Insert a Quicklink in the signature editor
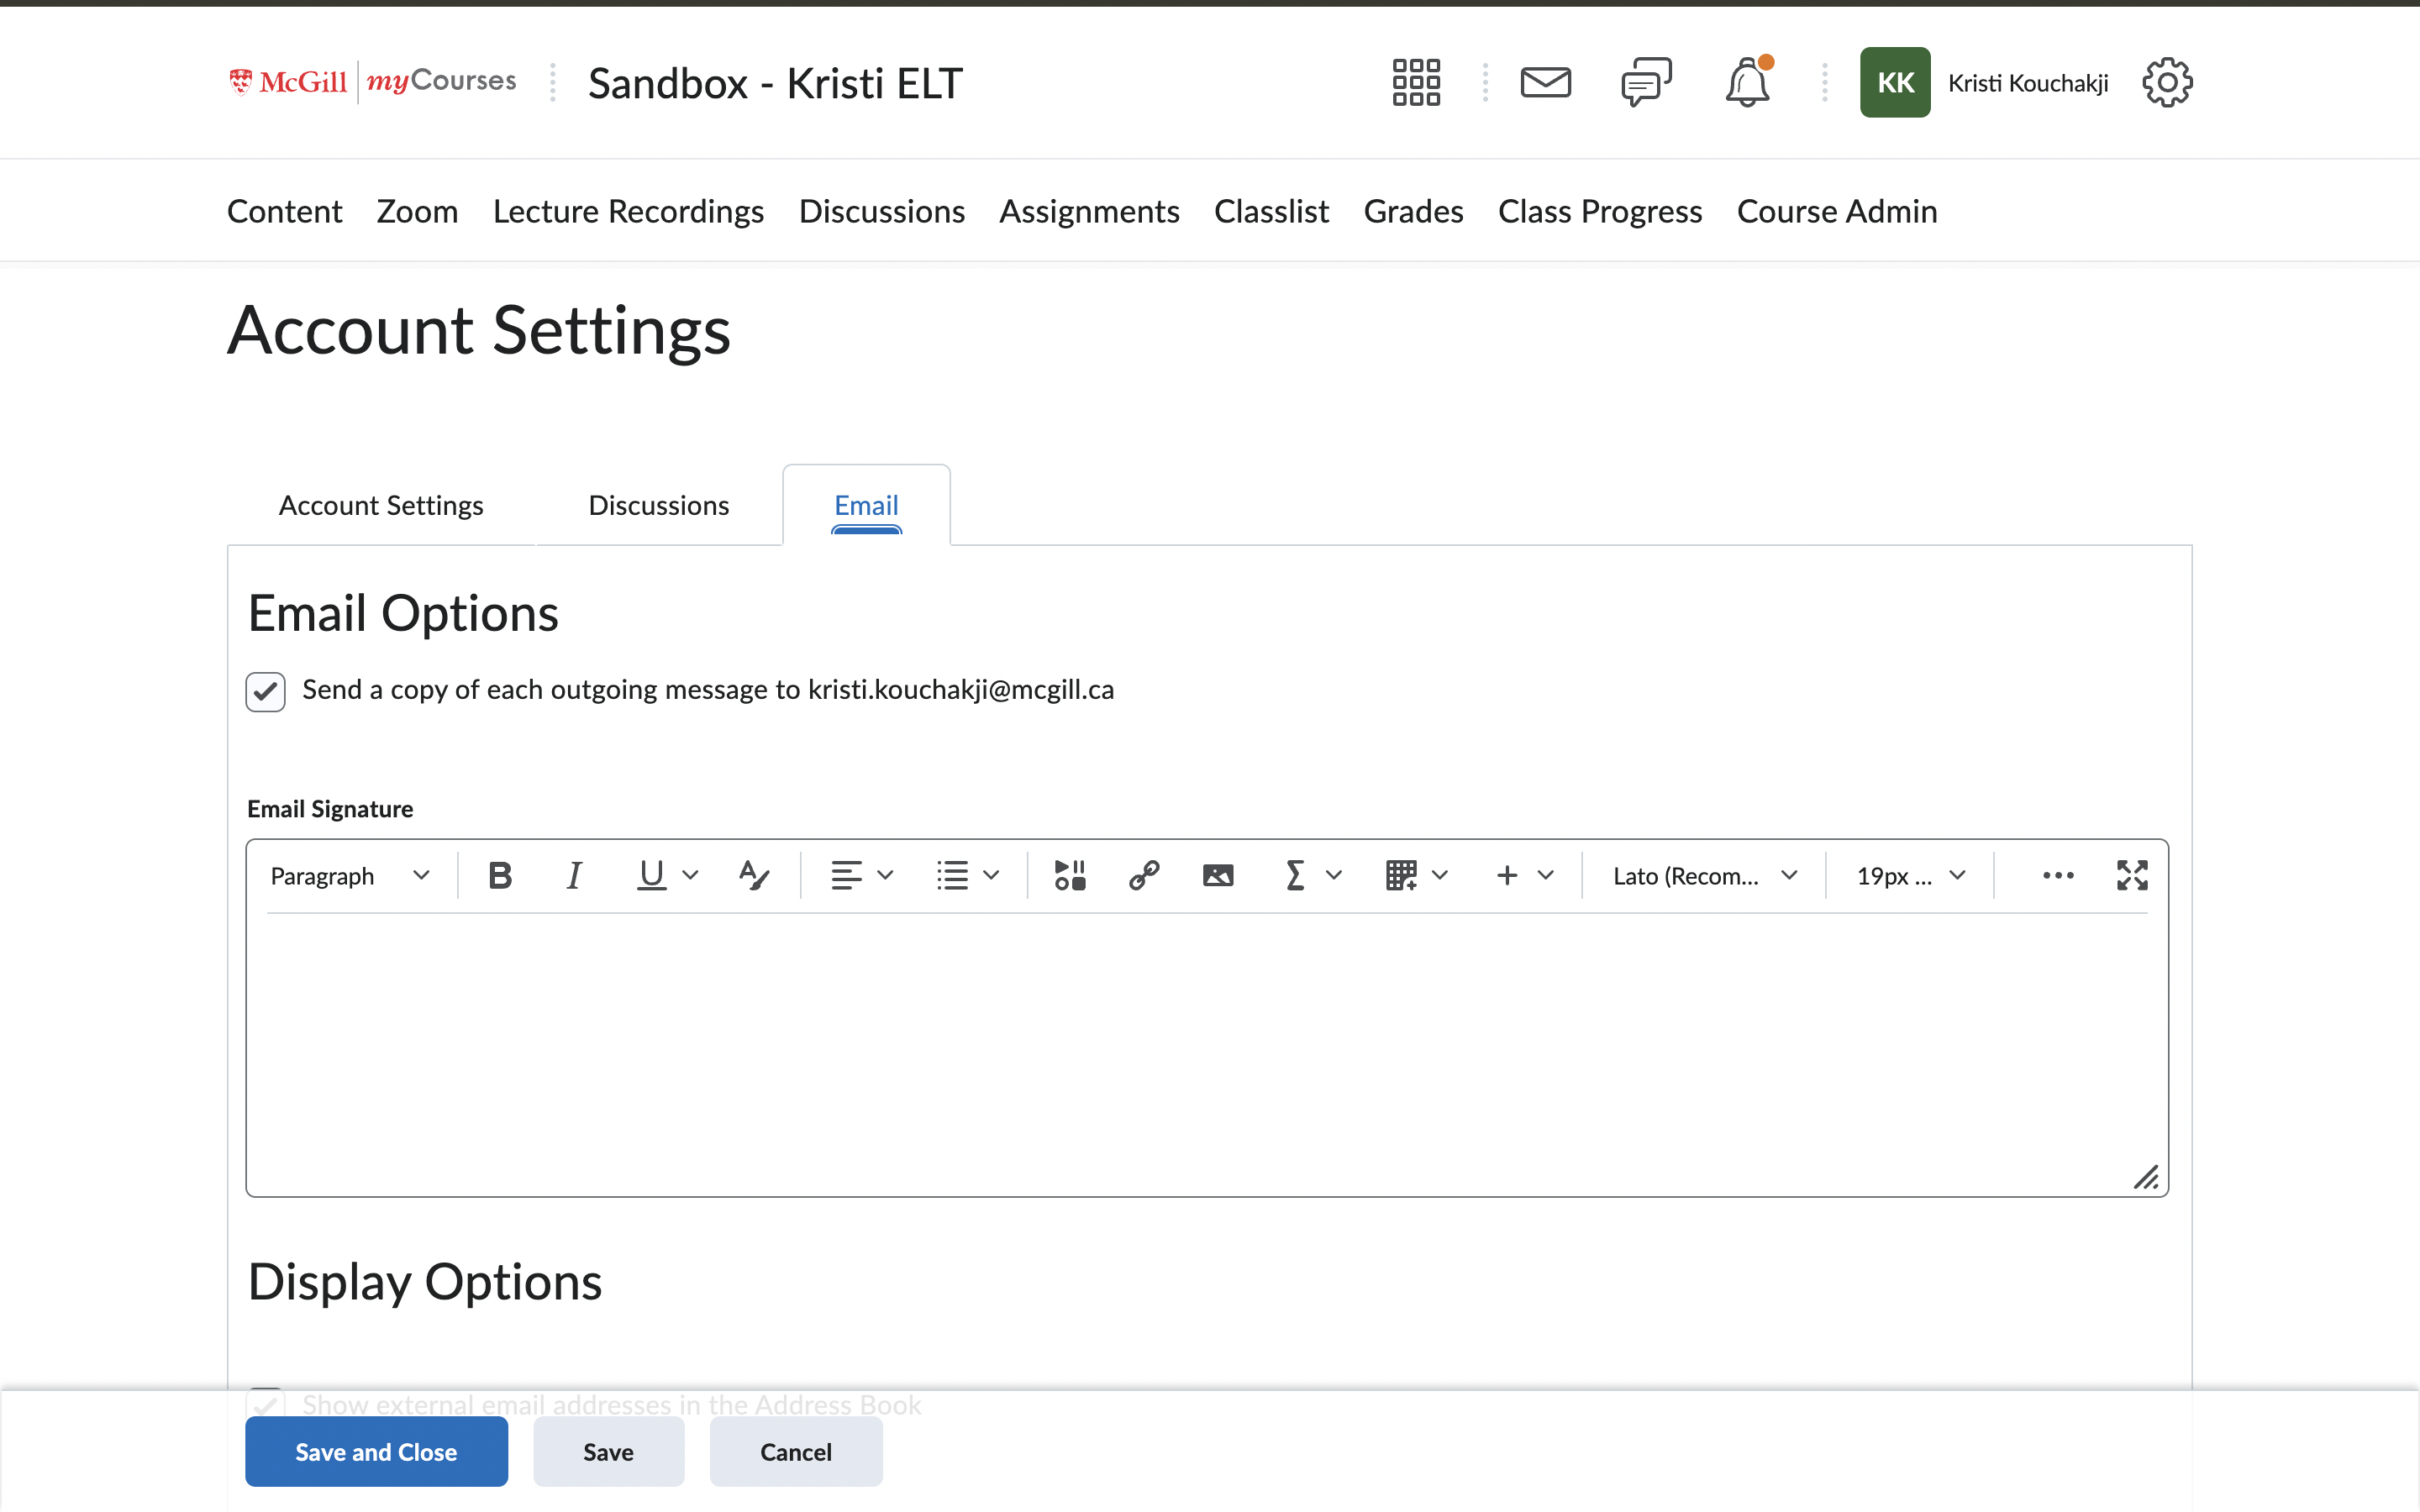The image size is (2420, 1512). [x=1143, y=874]
